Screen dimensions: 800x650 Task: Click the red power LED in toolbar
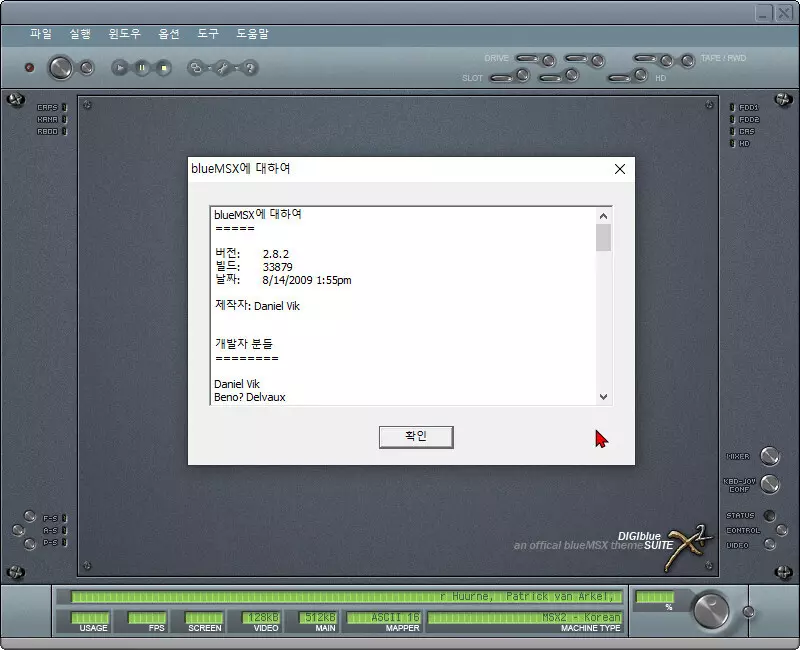click(x=30, y=67)
